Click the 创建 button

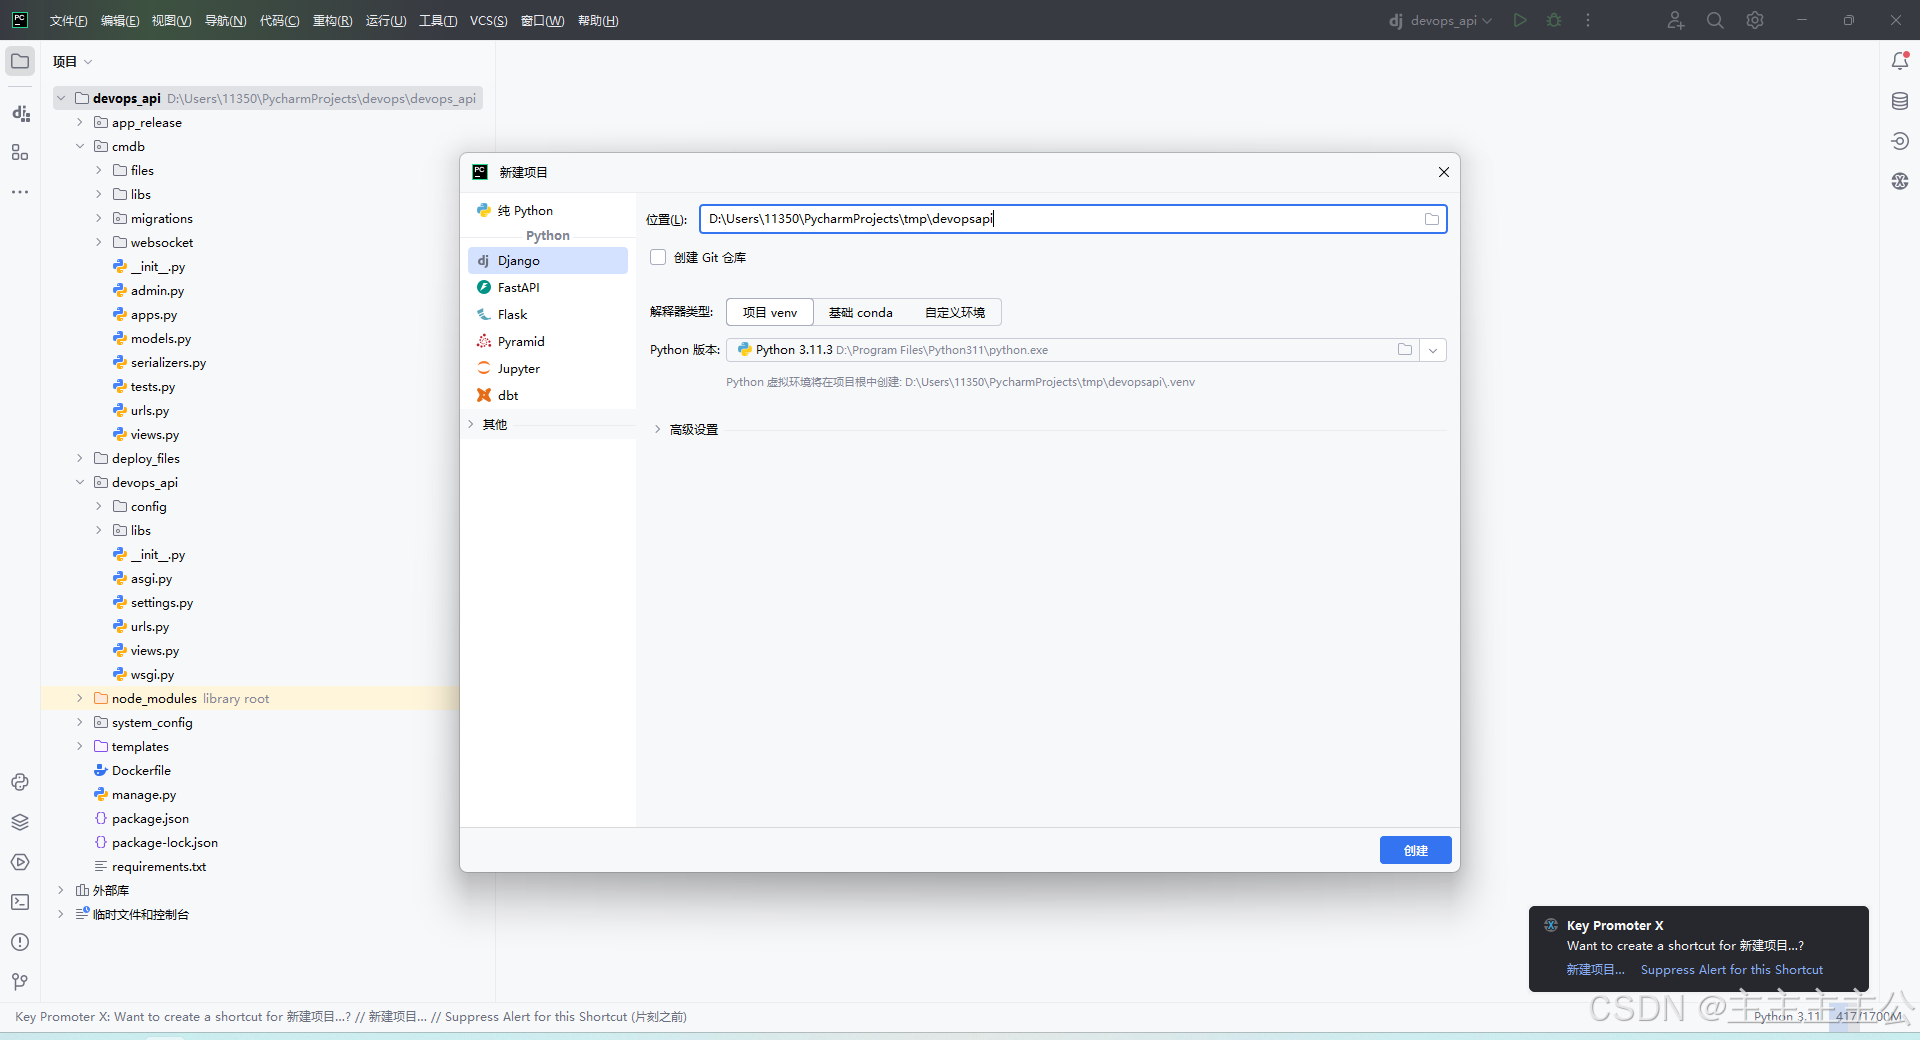pyautogui.click(x=1415, y=850)
